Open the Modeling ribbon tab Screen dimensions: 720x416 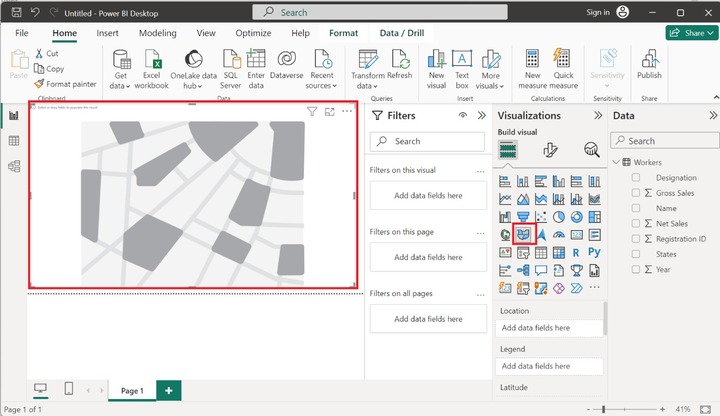157,33
